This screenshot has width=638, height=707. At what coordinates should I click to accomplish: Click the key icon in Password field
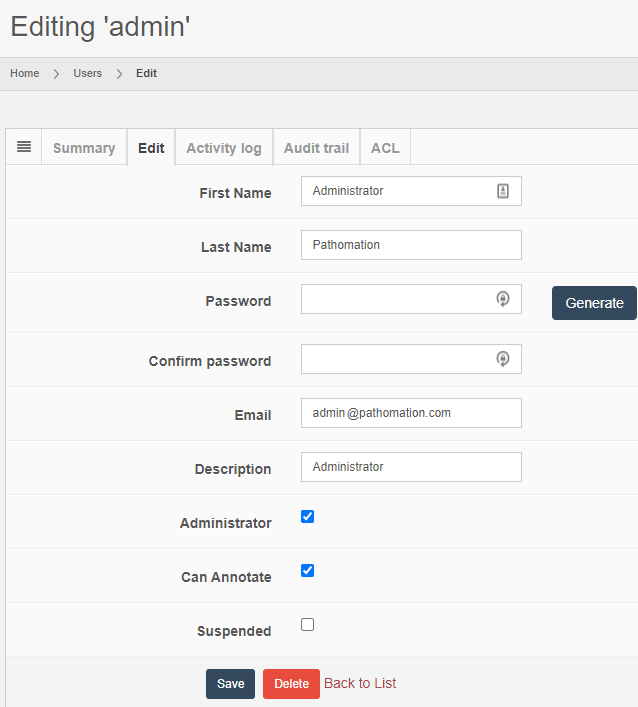(503, 299)
